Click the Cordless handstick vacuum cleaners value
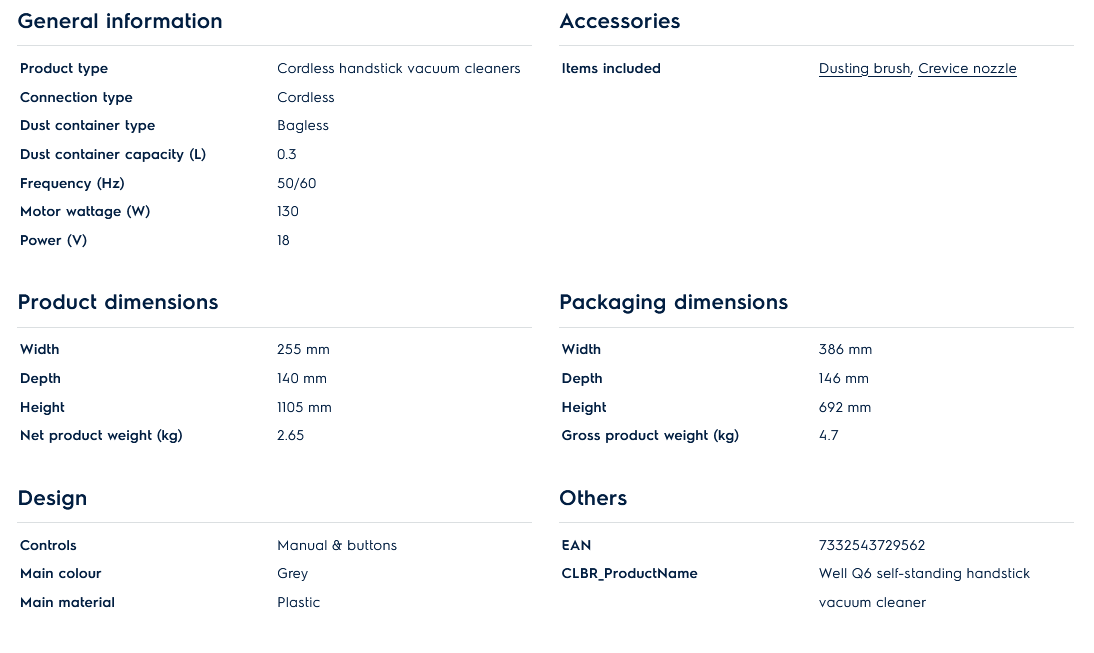 (x=399, y=69)
